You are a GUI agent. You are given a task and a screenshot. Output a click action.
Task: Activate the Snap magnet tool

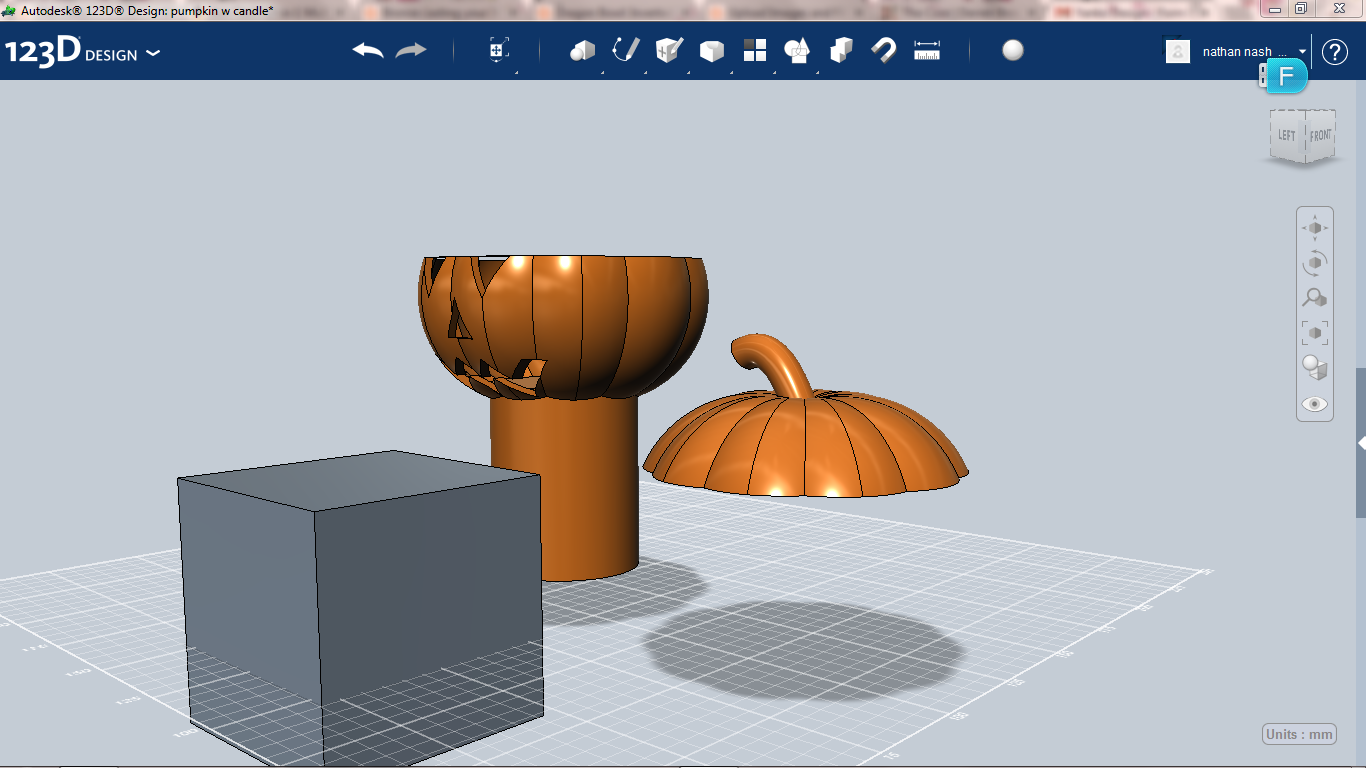click(883, 50)
